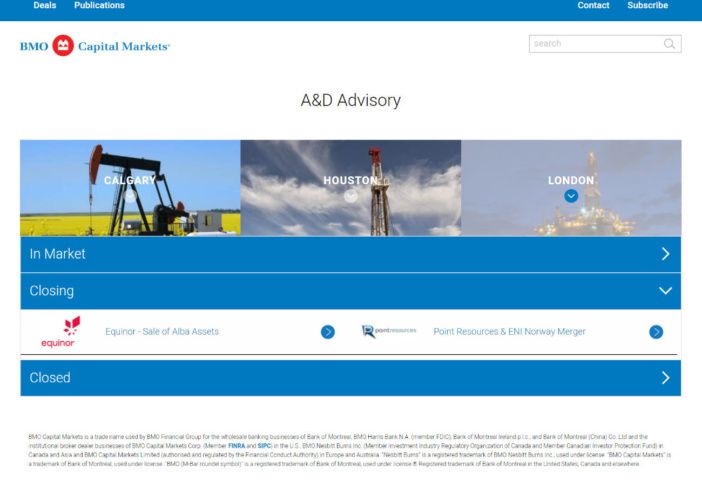Click the BMO roundel logo icon
The image size is (702, 486).
pos(63,46)
